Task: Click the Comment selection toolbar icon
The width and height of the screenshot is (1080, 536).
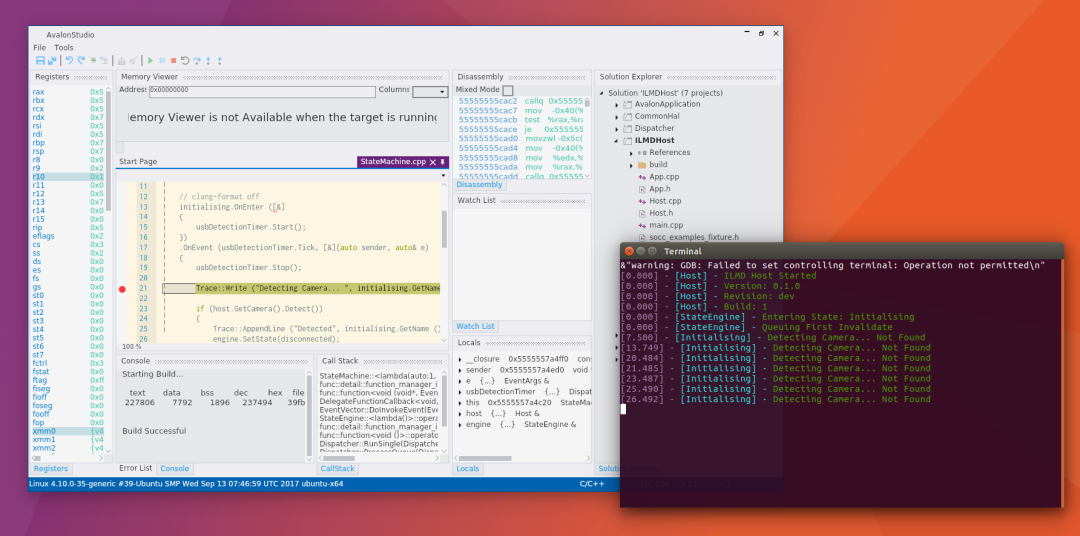Action: 93,61
